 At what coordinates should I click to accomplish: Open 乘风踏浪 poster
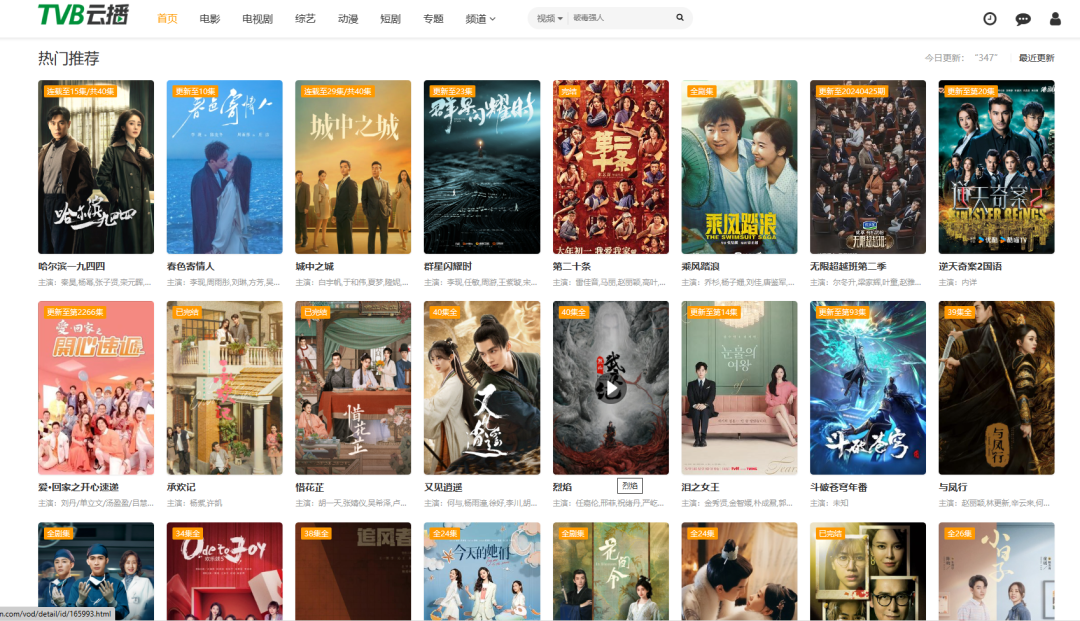point(740,167)
